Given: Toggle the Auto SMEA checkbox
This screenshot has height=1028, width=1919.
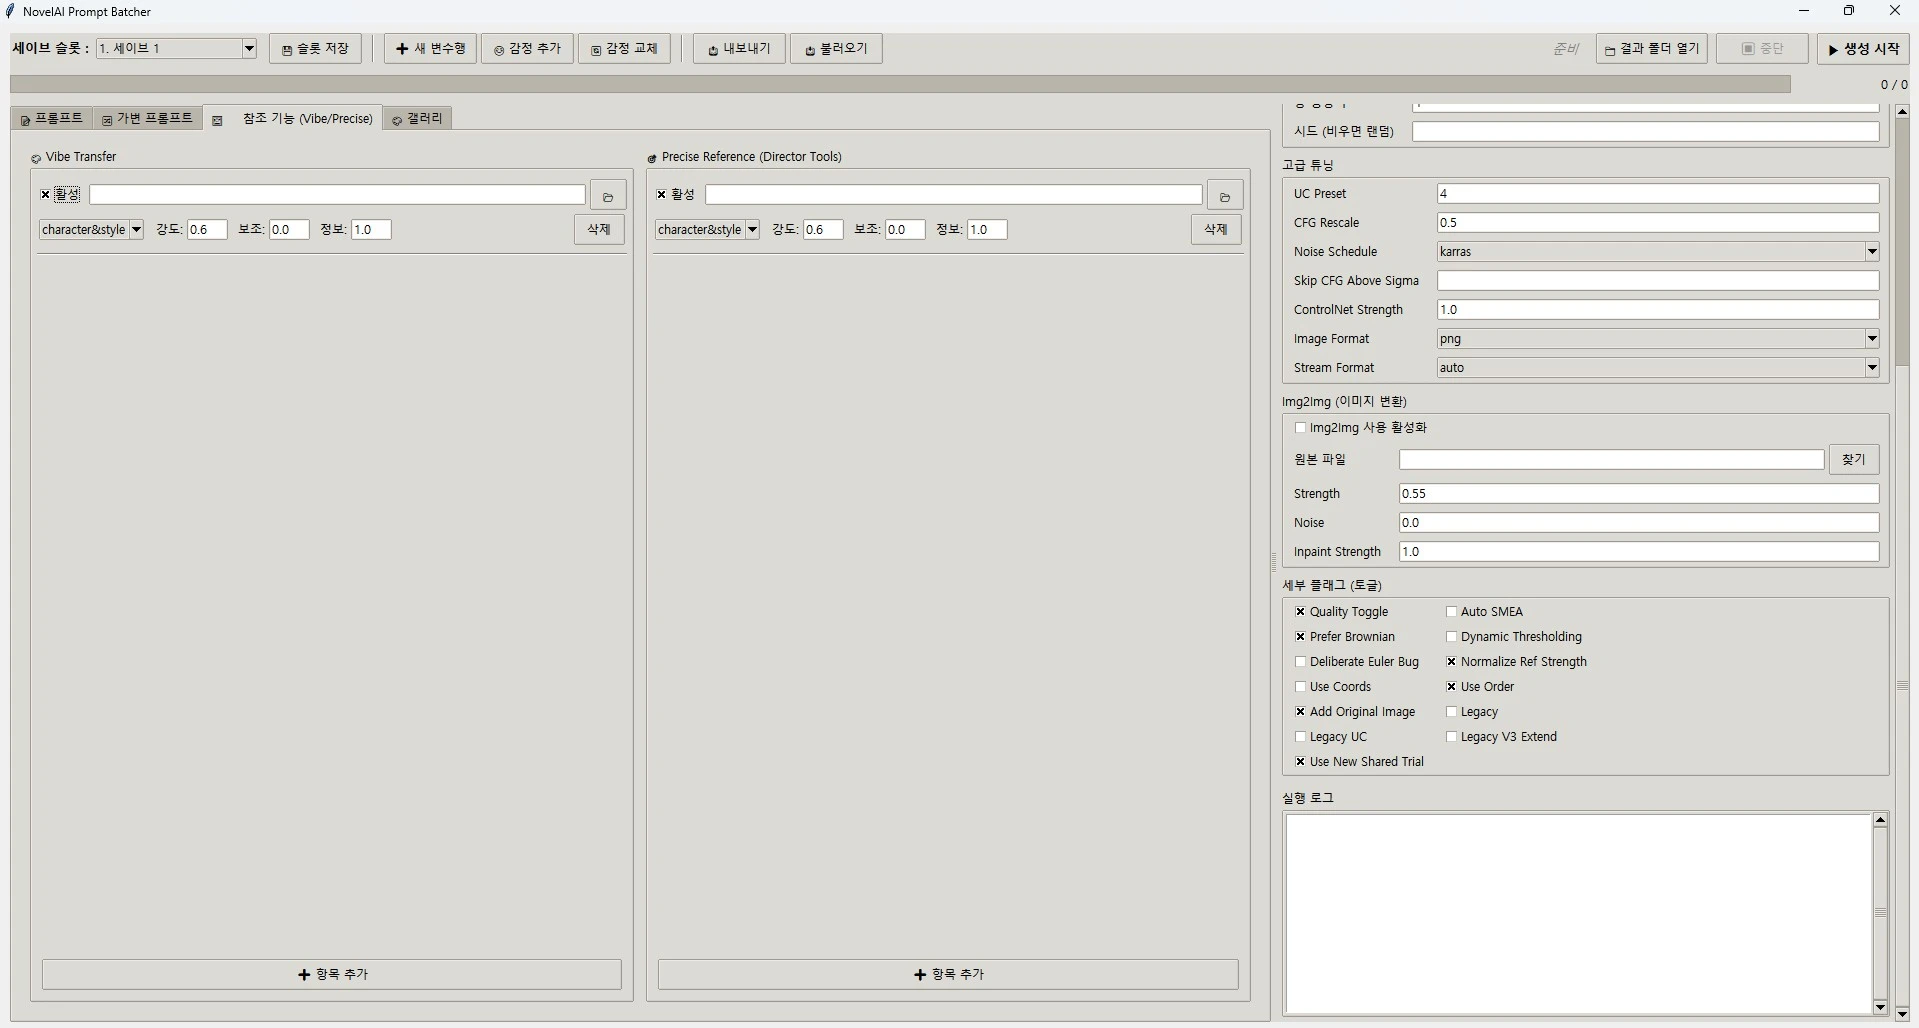Looking at the screenshot, I should coord(1452,611).
